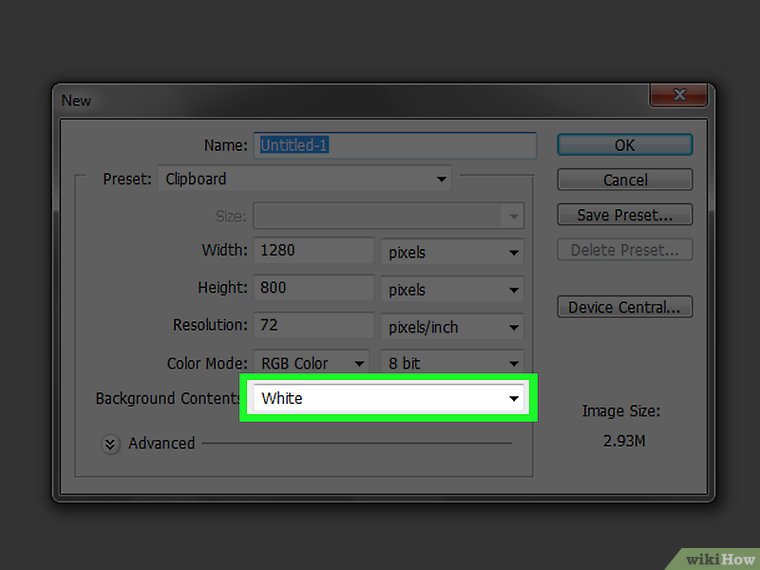760x570 pixels.
Task: Click the Name text field
Action: point(394,145)
